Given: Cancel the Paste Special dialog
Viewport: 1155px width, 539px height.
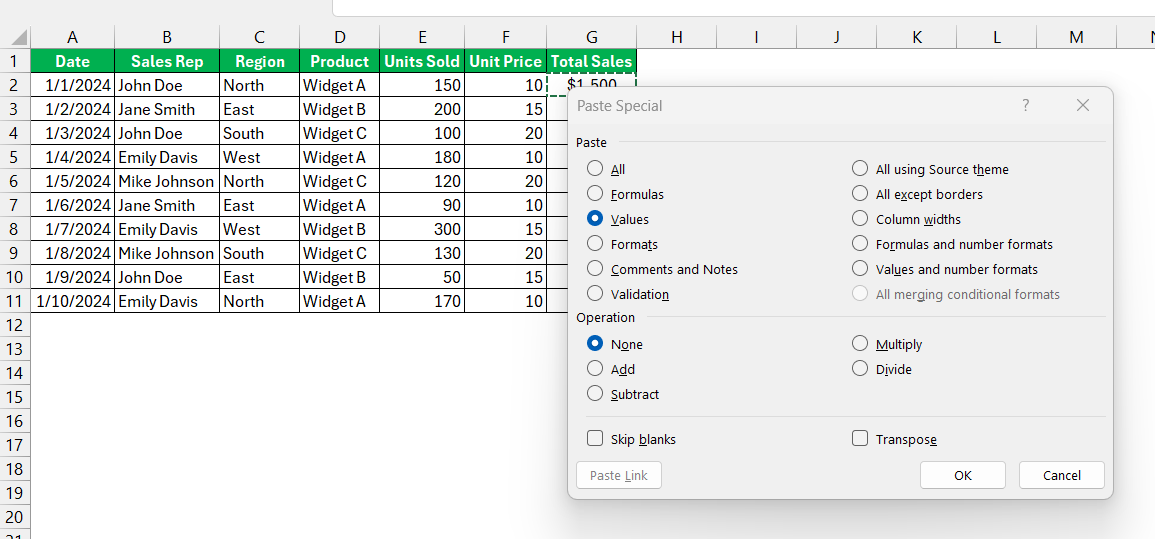Looking at the screenshot, I should pos(1061,475).
